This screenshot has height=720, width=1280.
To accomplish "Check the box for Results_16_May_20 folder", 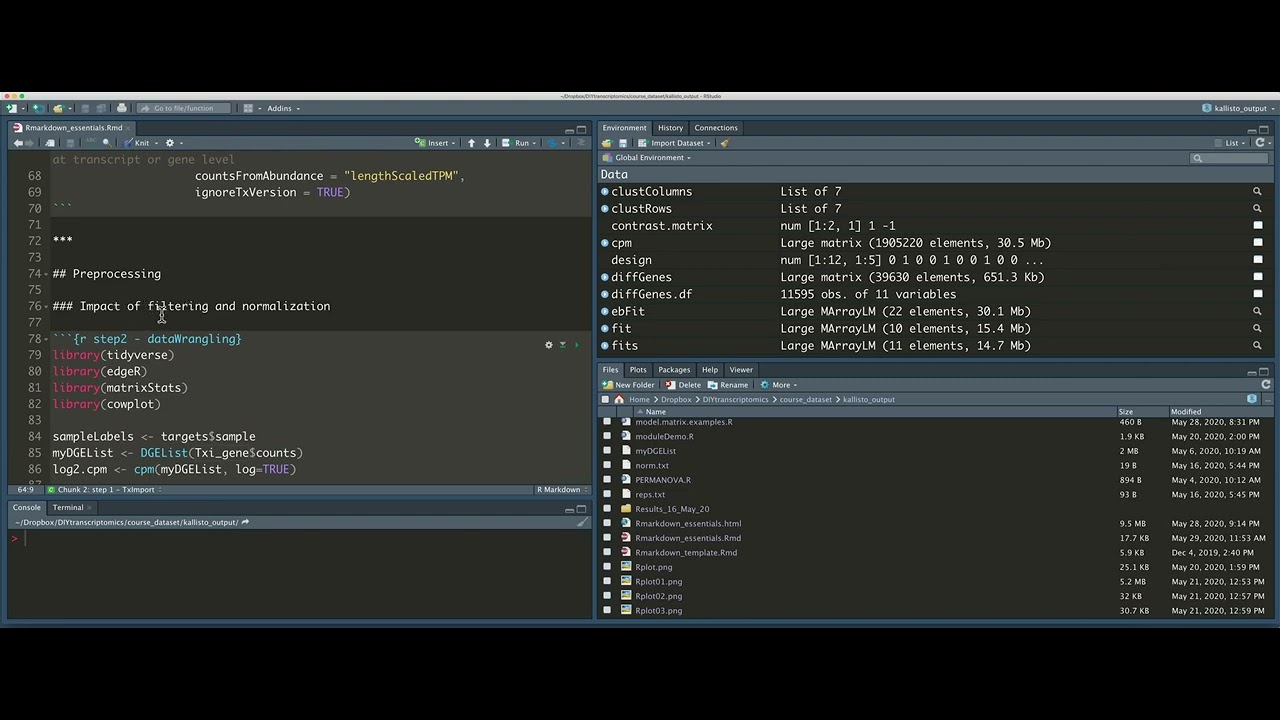I will [607, 509].
